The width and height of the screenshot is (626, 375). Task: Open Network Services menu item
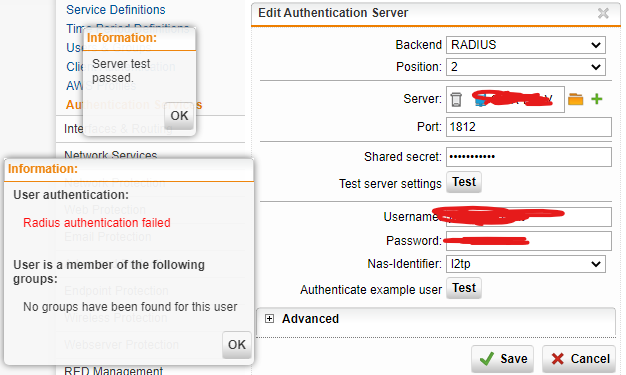pyautogui.click(x=111, y=155)
